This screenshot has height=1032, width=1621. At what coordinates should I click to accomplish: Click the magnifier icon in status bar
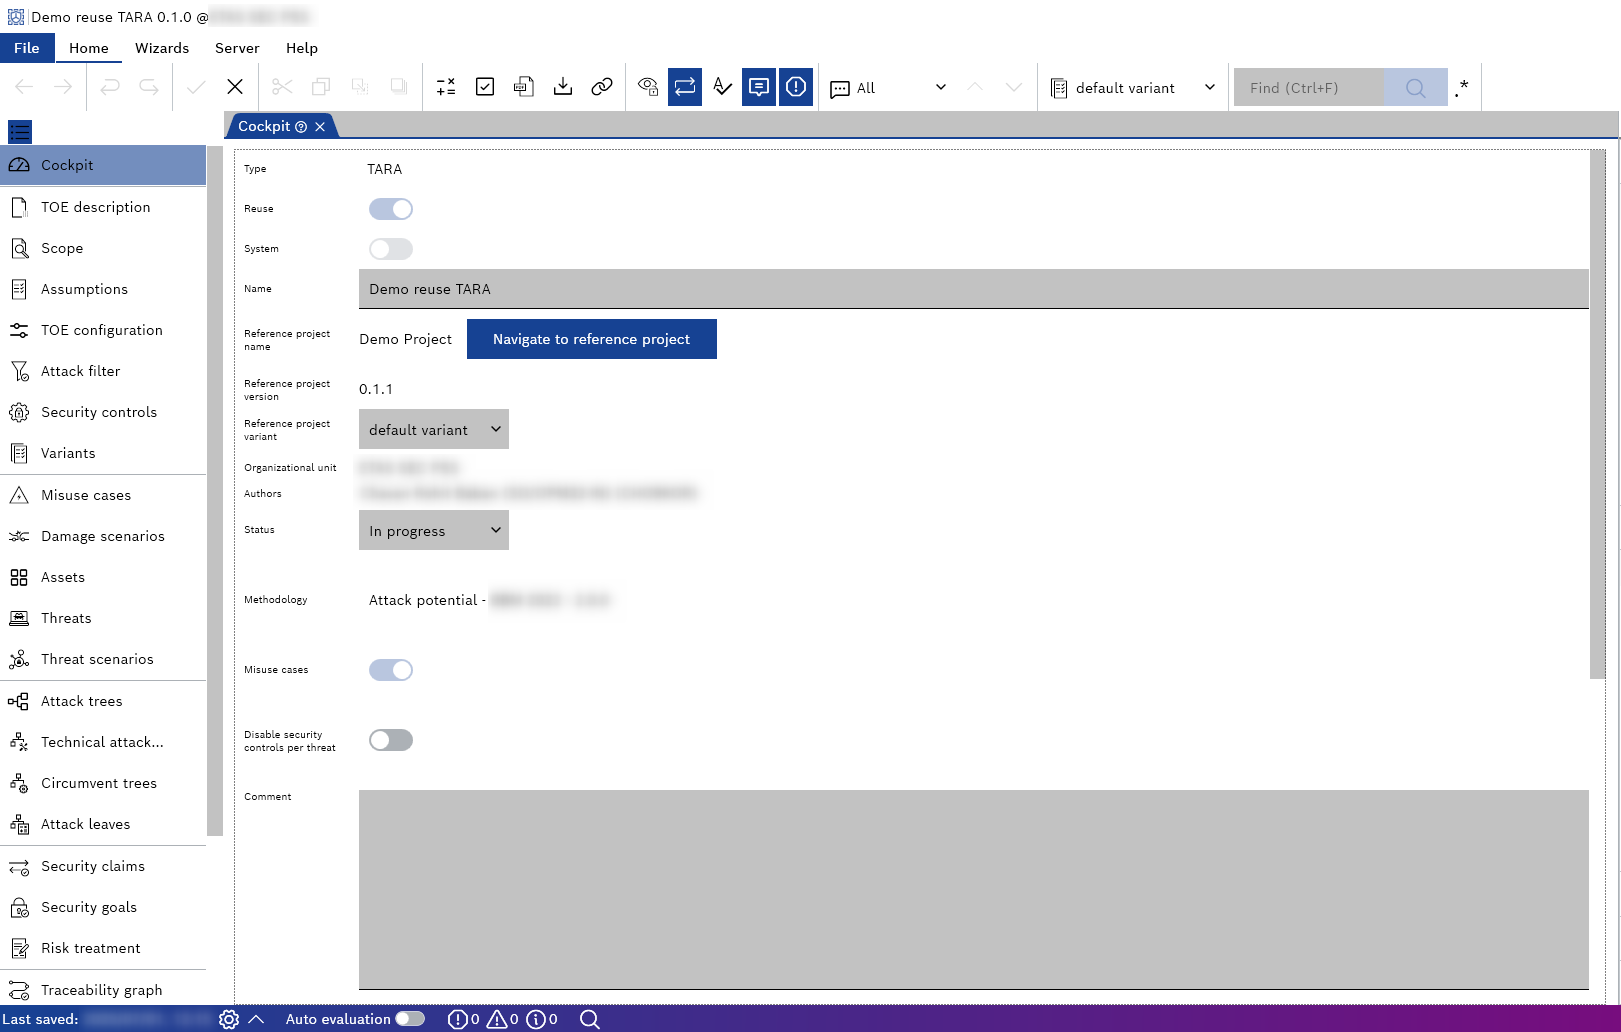[x=590, y=1019]
